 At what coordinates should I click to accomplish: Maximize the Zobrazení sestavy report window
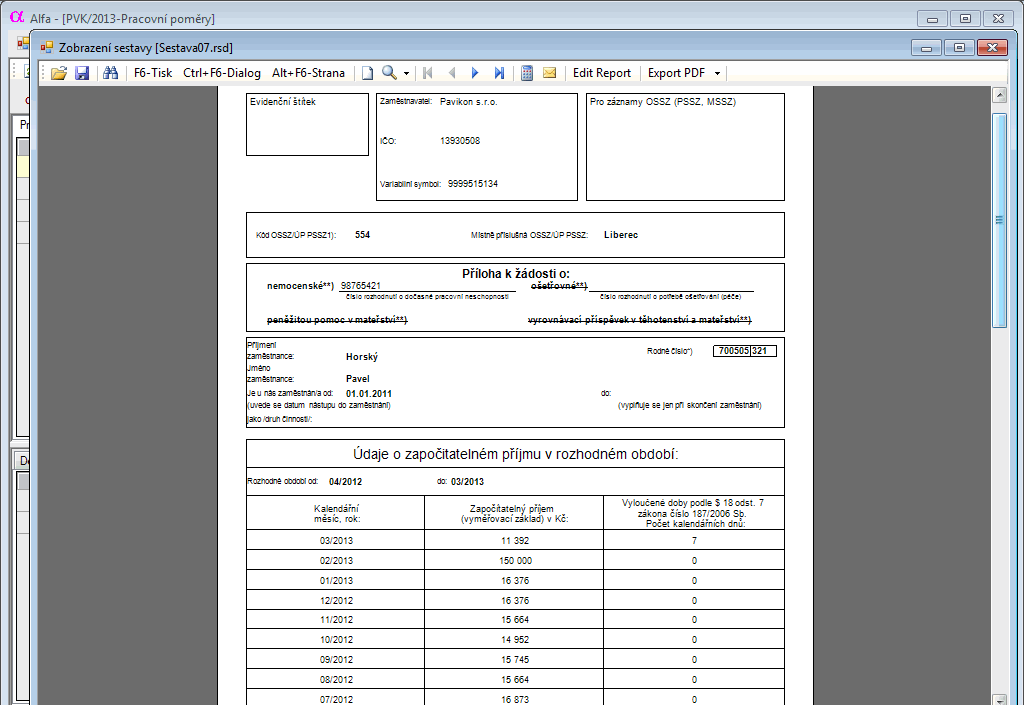pyautogui.click(x=959, y=48)
